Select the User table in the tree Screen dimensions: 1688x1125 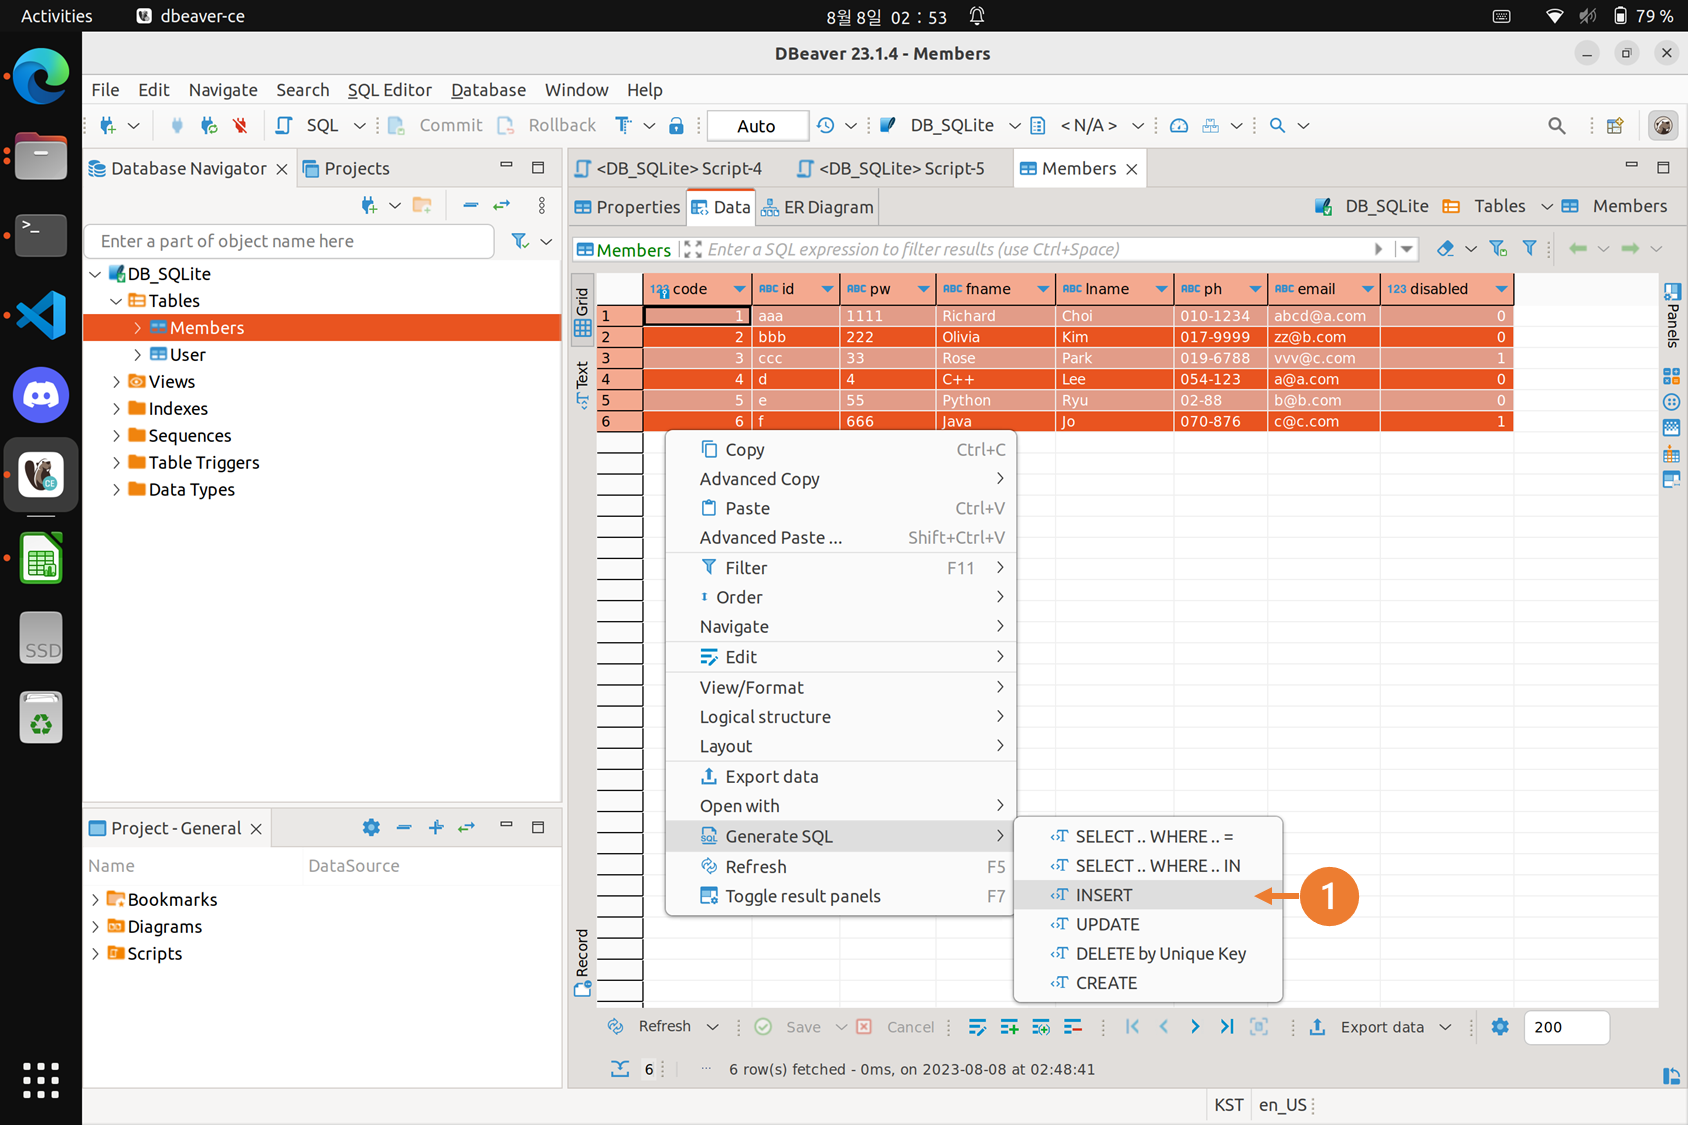coord(186,355)
